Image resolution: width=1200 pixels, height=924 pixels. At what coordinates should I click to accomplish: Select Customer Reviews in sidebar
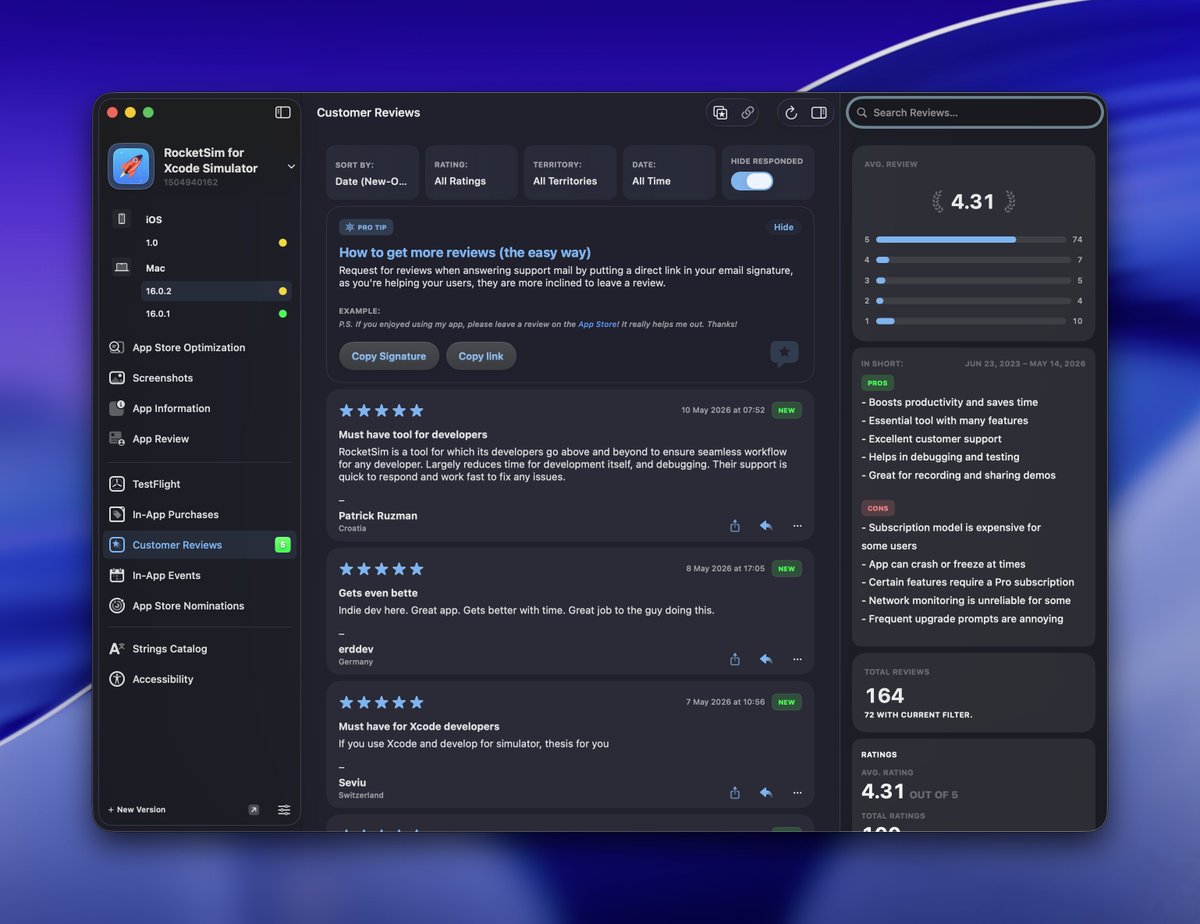pyautogui.click(x=200, y=545)
